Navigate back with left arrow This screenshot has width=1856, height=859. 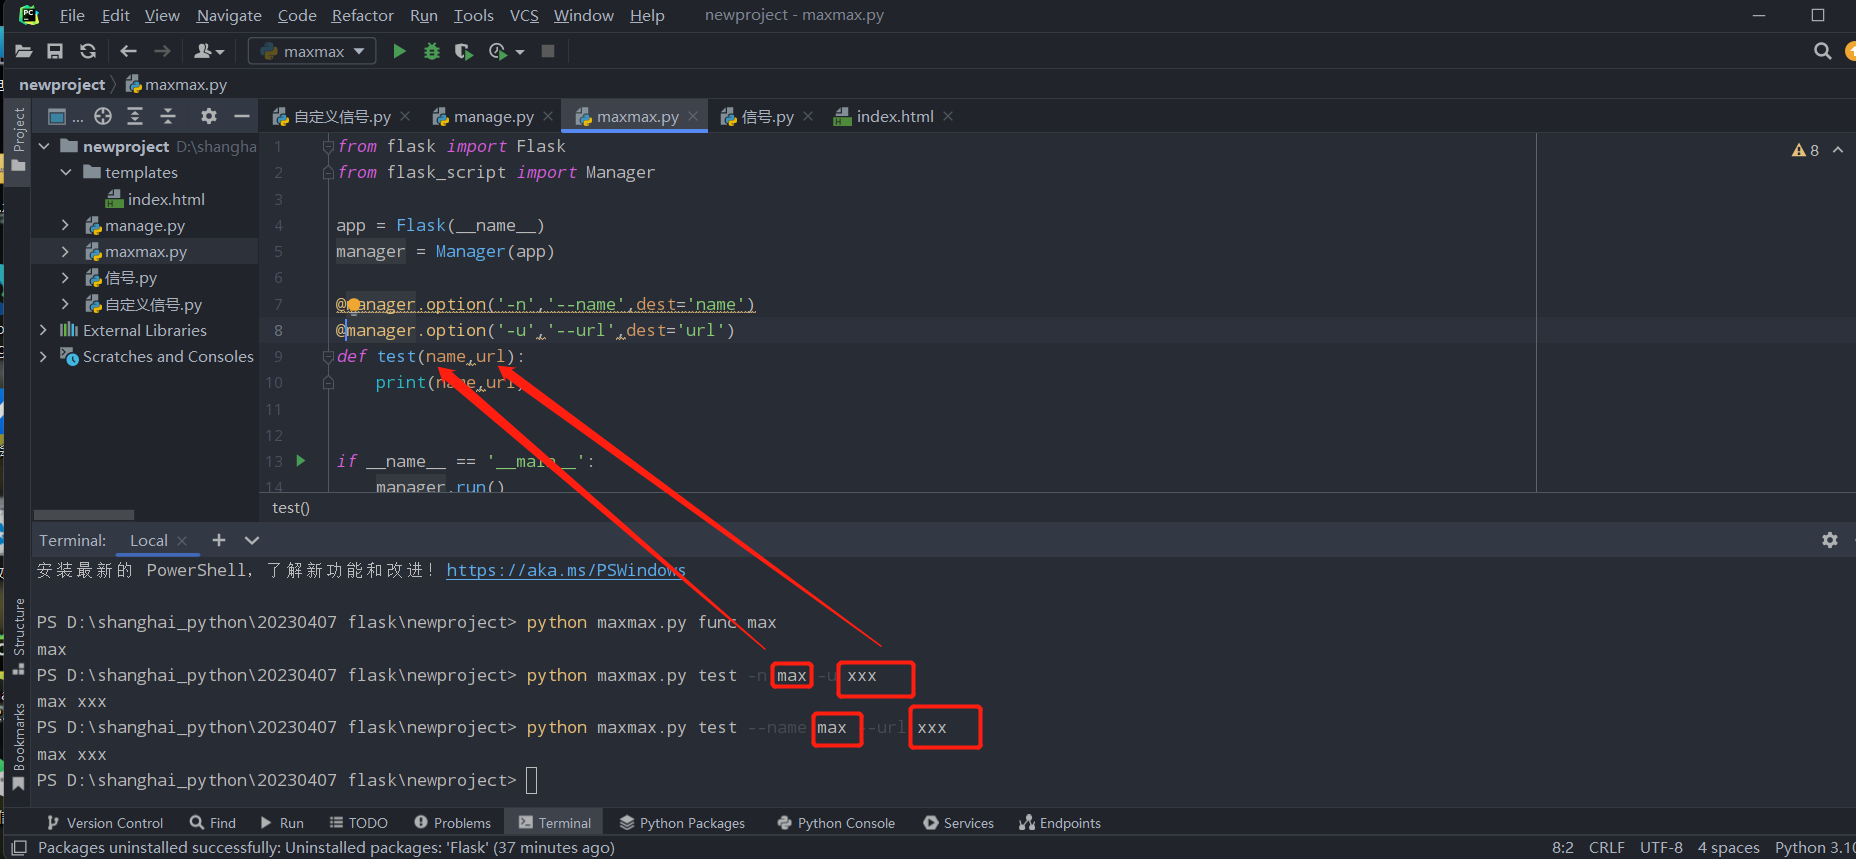[x=128, y=51]
